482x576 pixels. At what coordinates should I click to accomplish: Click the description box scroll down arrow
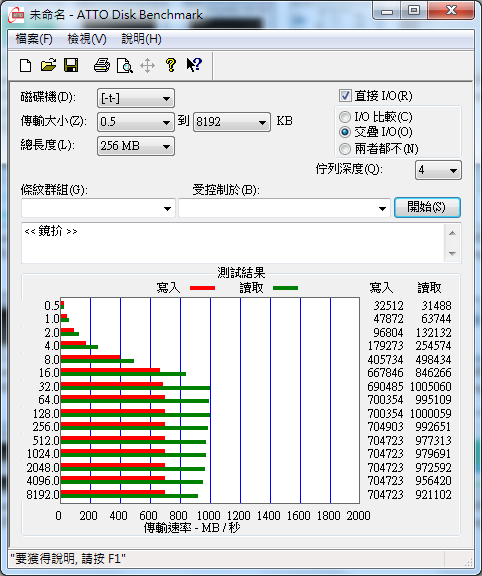coord(452,253)
